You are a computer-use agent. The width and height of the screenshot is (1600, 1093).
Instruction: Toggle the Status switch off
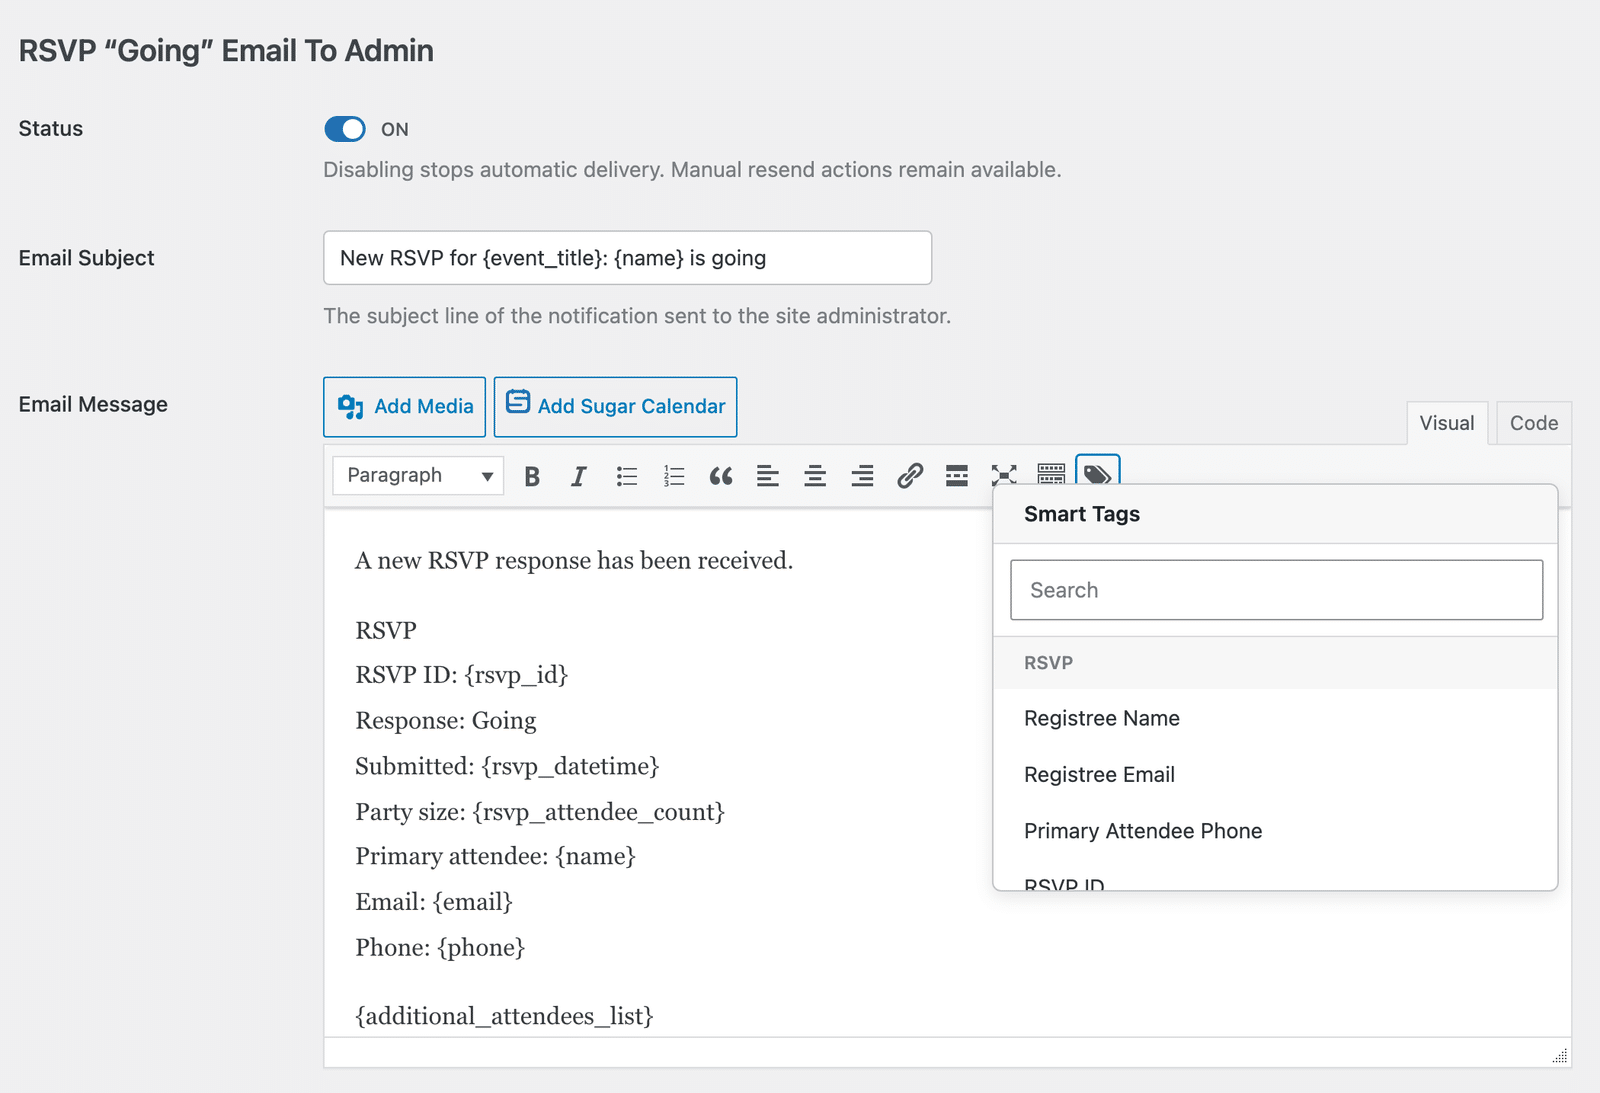345,129
